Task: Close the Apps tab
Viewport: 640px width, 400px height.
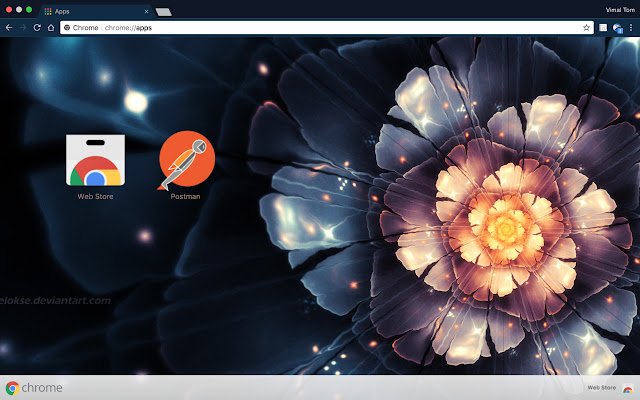Action: [x=147, y=11]
